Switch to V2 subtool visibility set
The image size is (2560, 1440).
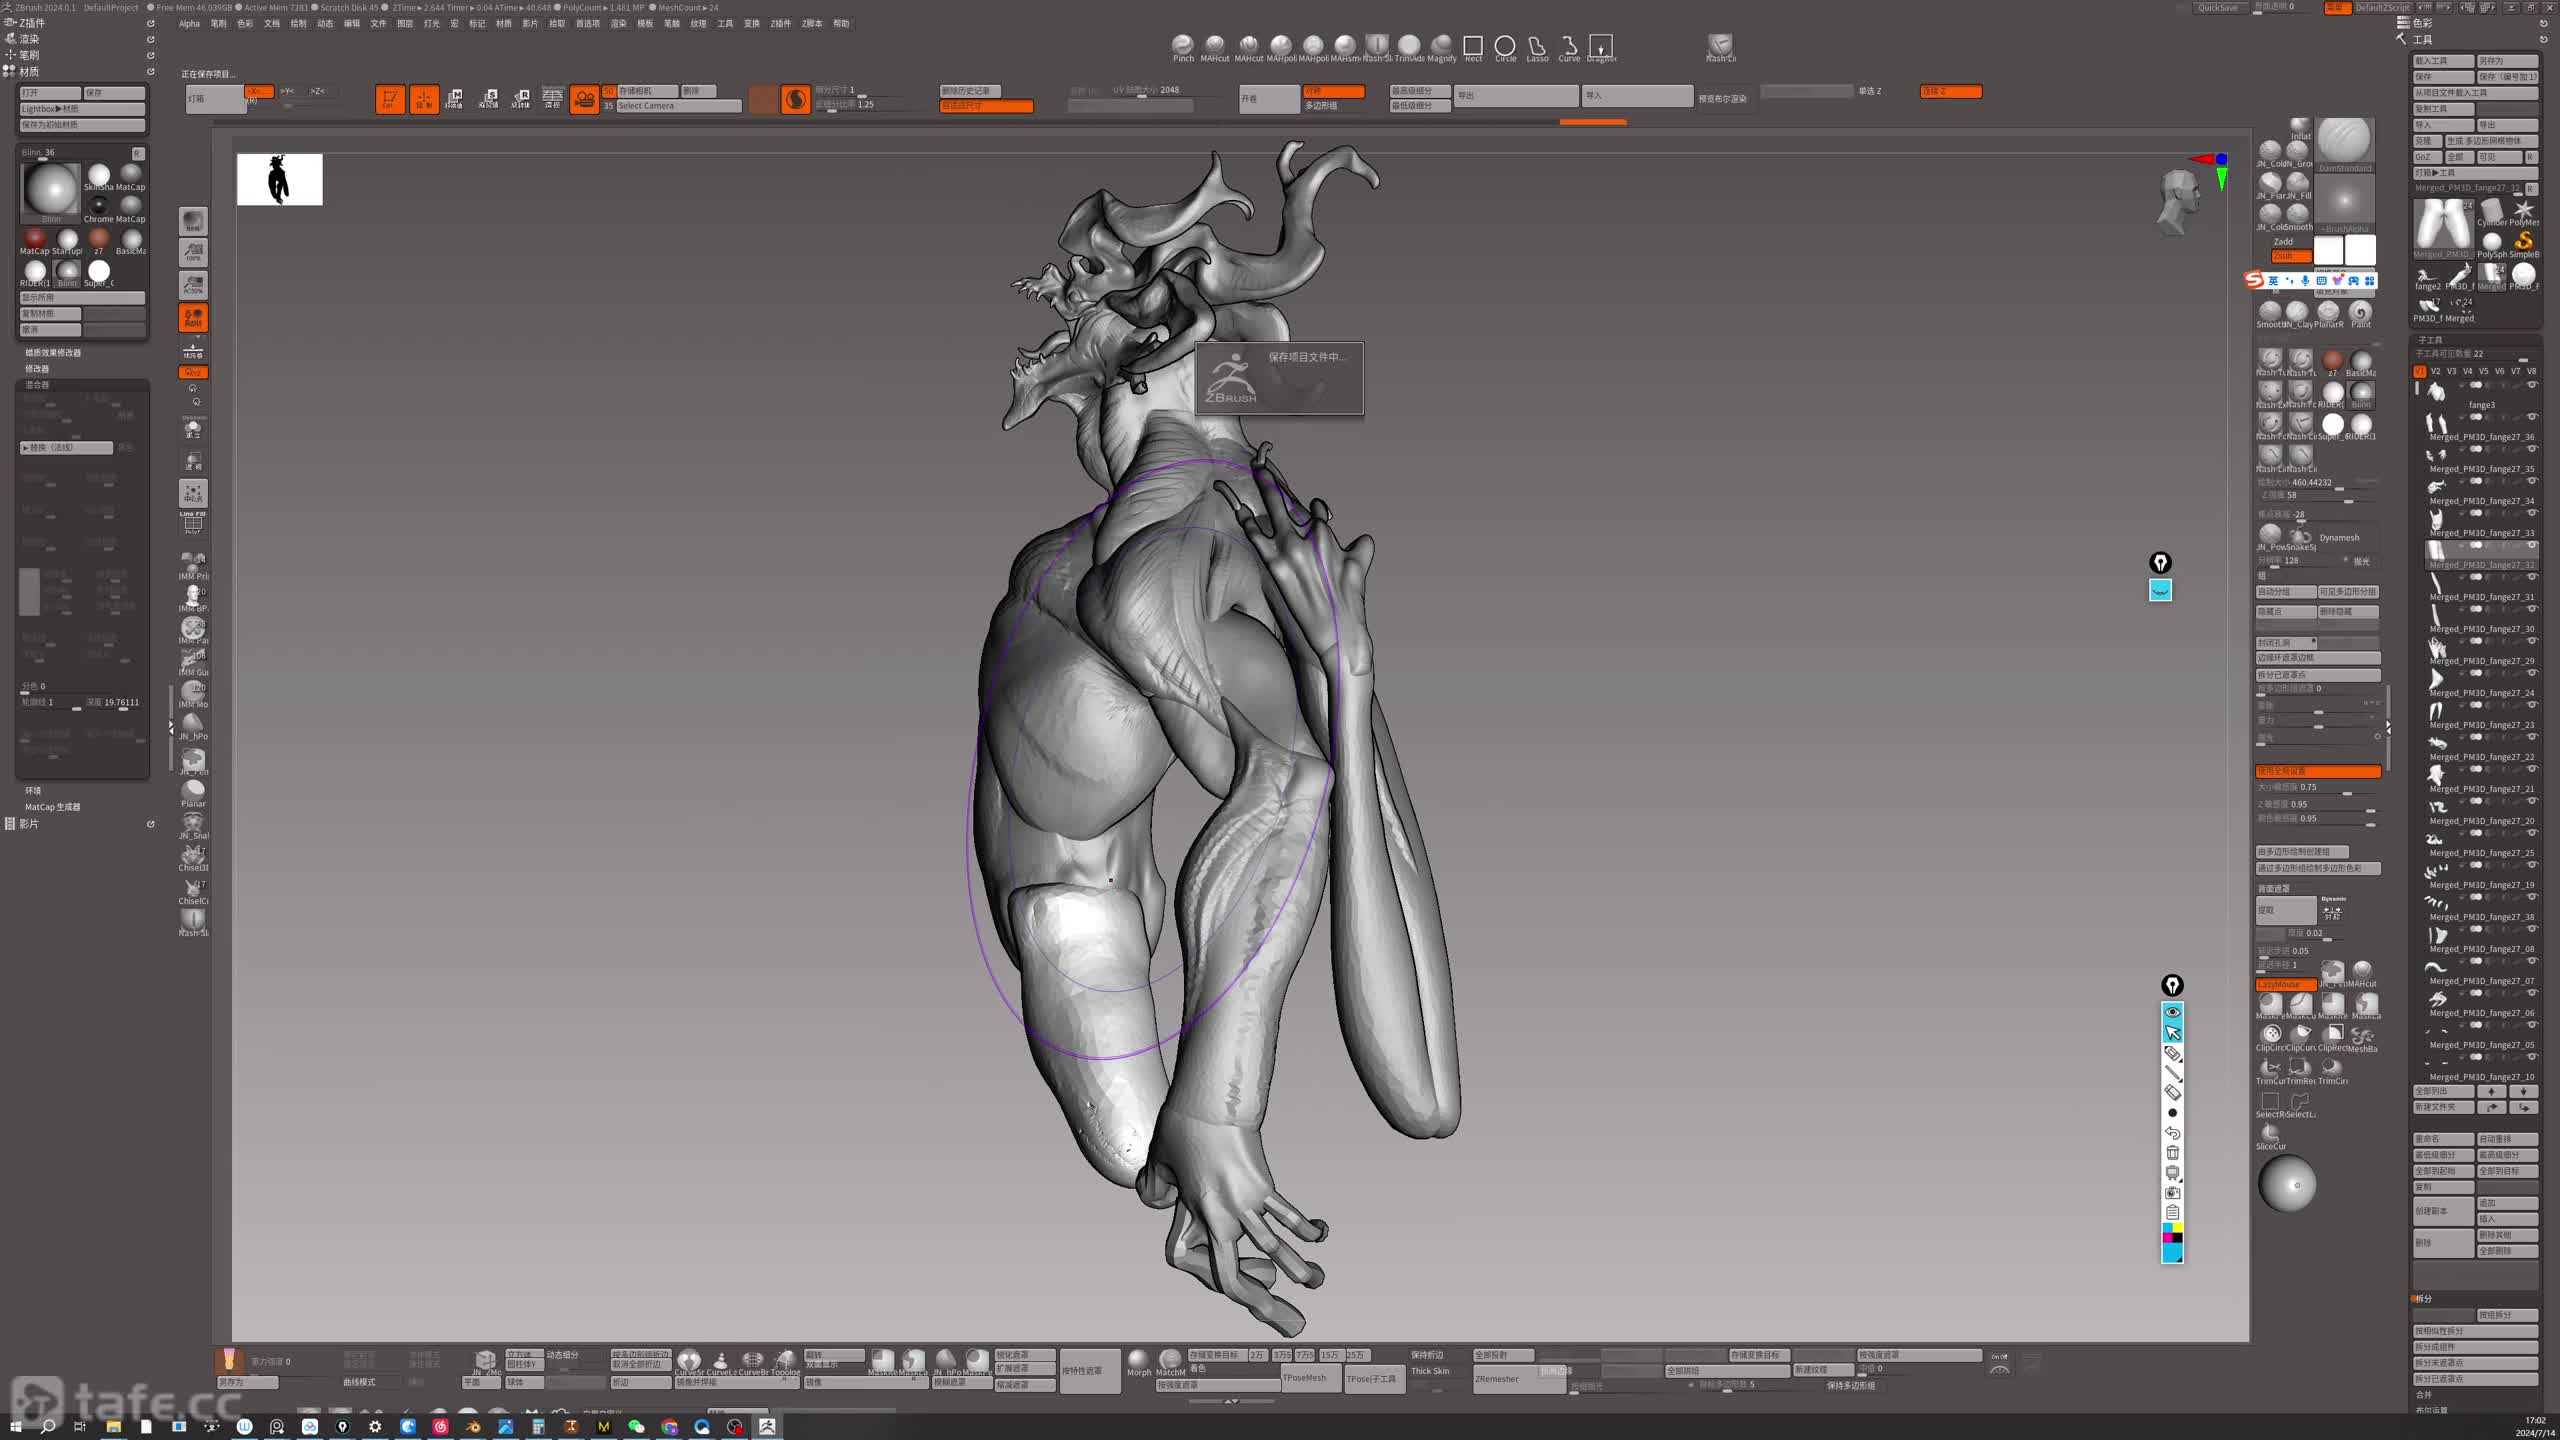coord(2435,371)
